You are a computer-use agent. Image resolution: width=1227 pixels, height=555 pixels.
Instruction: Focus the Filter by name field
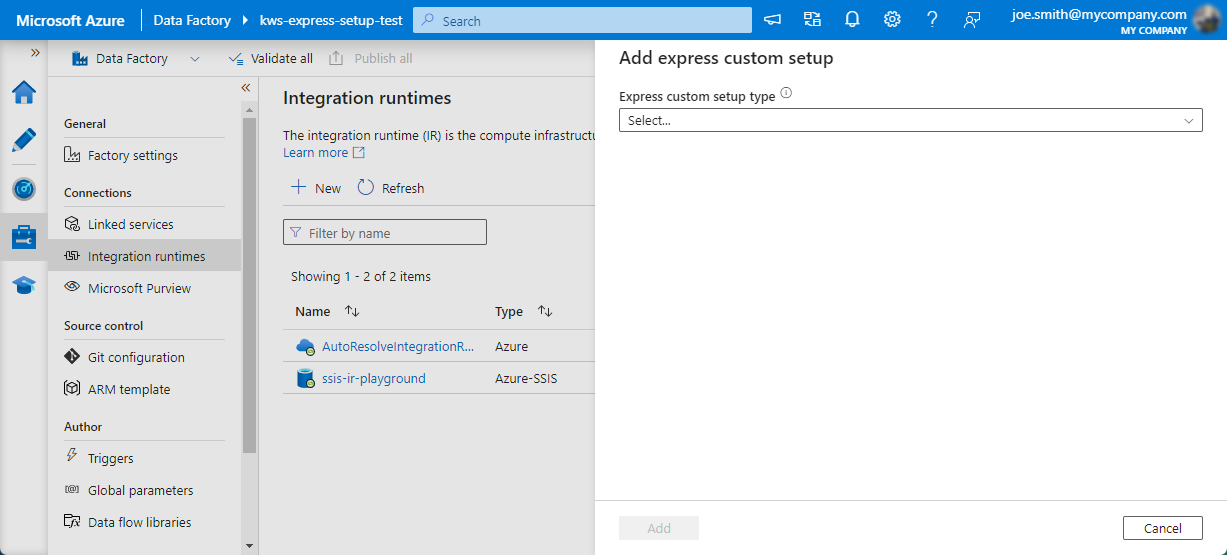point(385,233)
